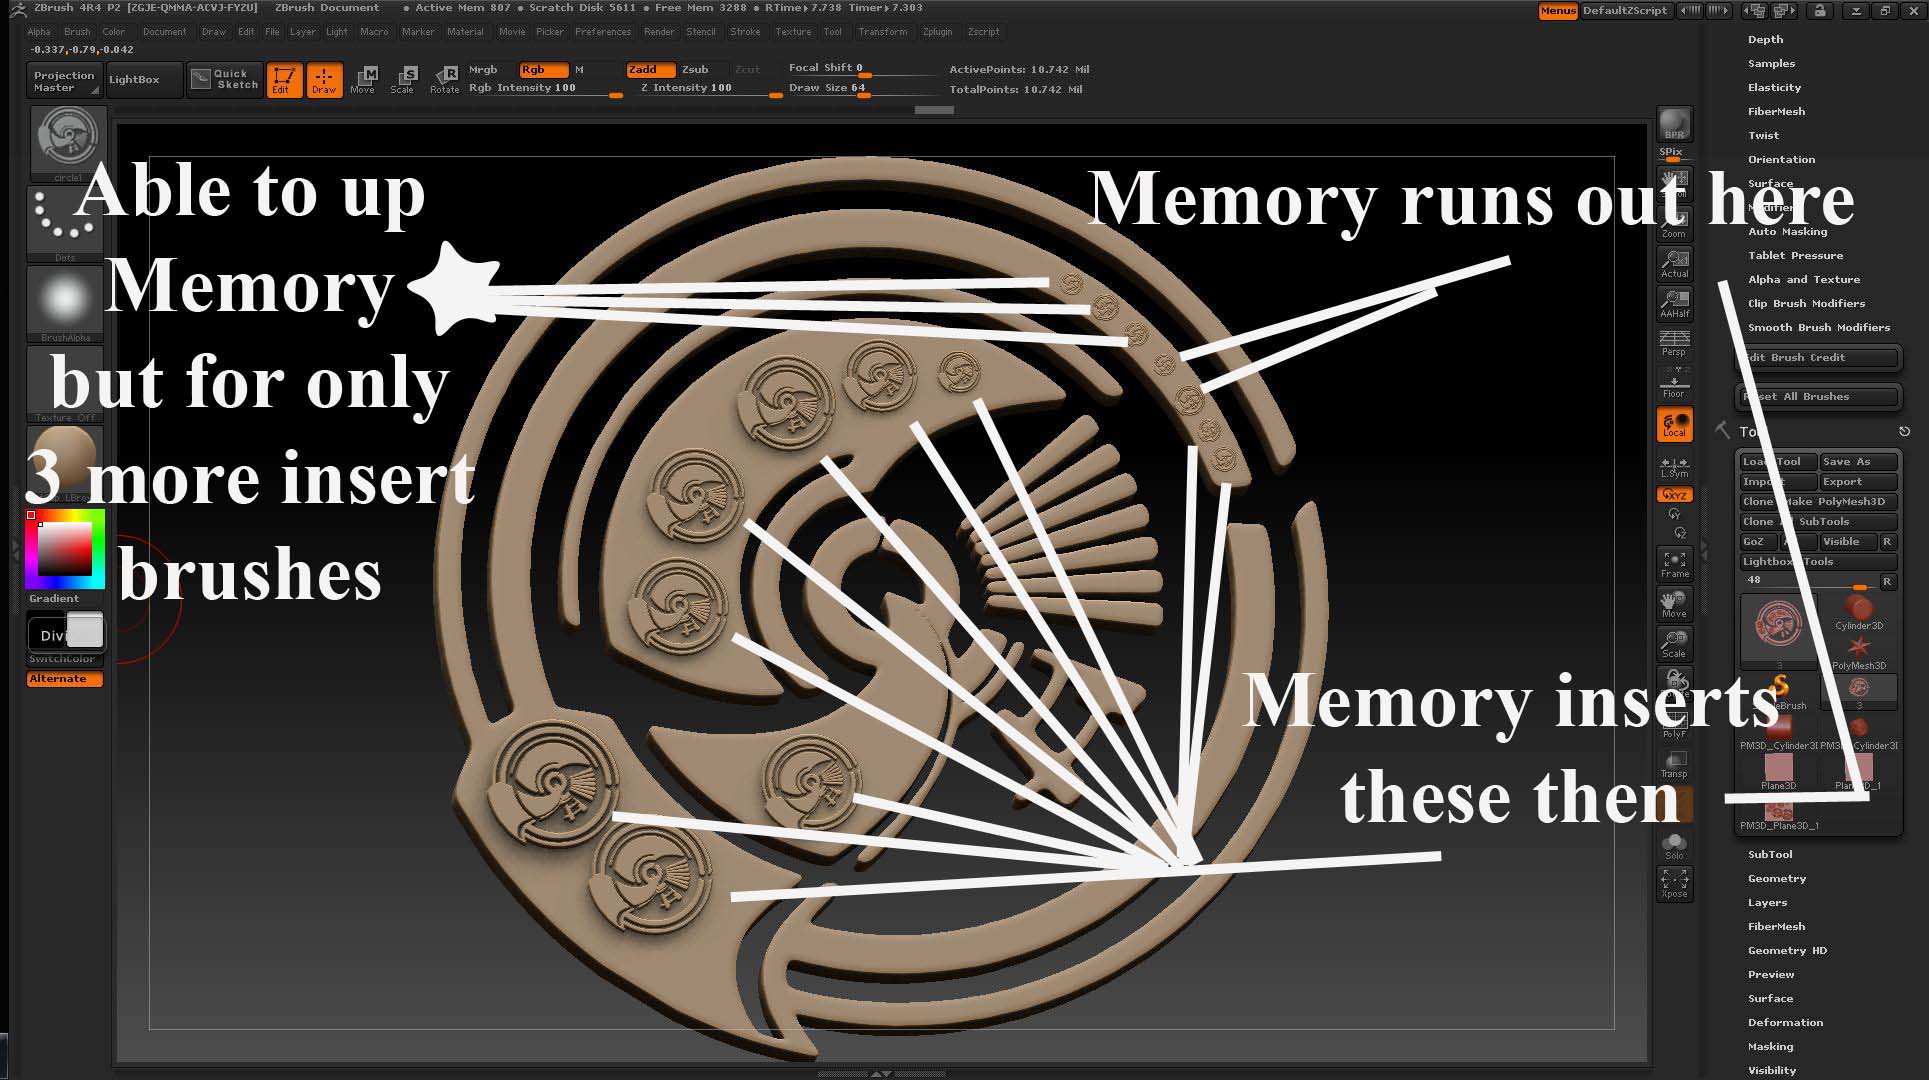1929x1080 pixels.
Task: Open the Quick Sketch tool
Action: pos(224,79)
